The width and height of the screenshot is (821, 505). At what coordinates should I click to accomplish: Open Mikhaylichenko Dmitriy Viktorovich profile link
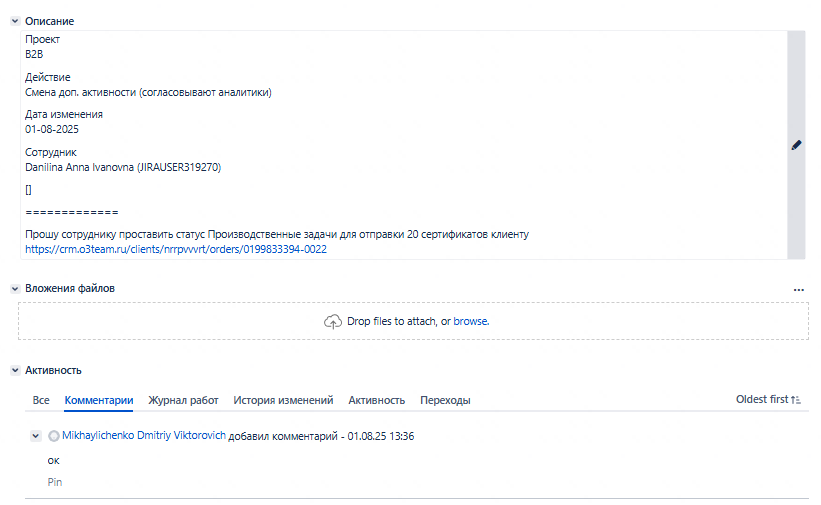coord(144,435)
